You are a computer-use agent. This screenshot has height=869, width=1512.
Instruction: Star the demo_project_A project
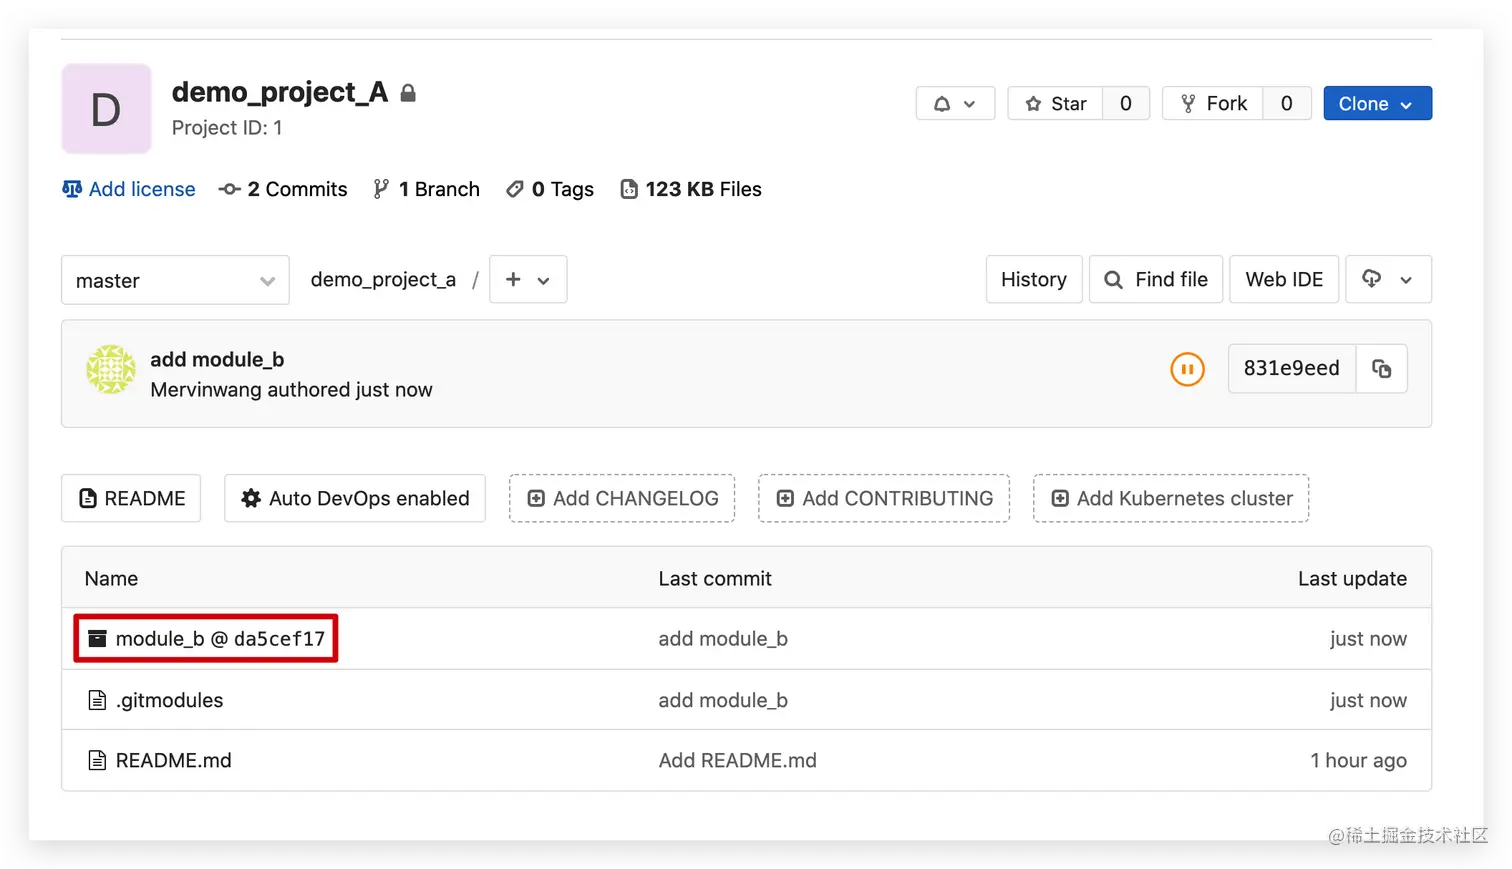(1055, 103)
